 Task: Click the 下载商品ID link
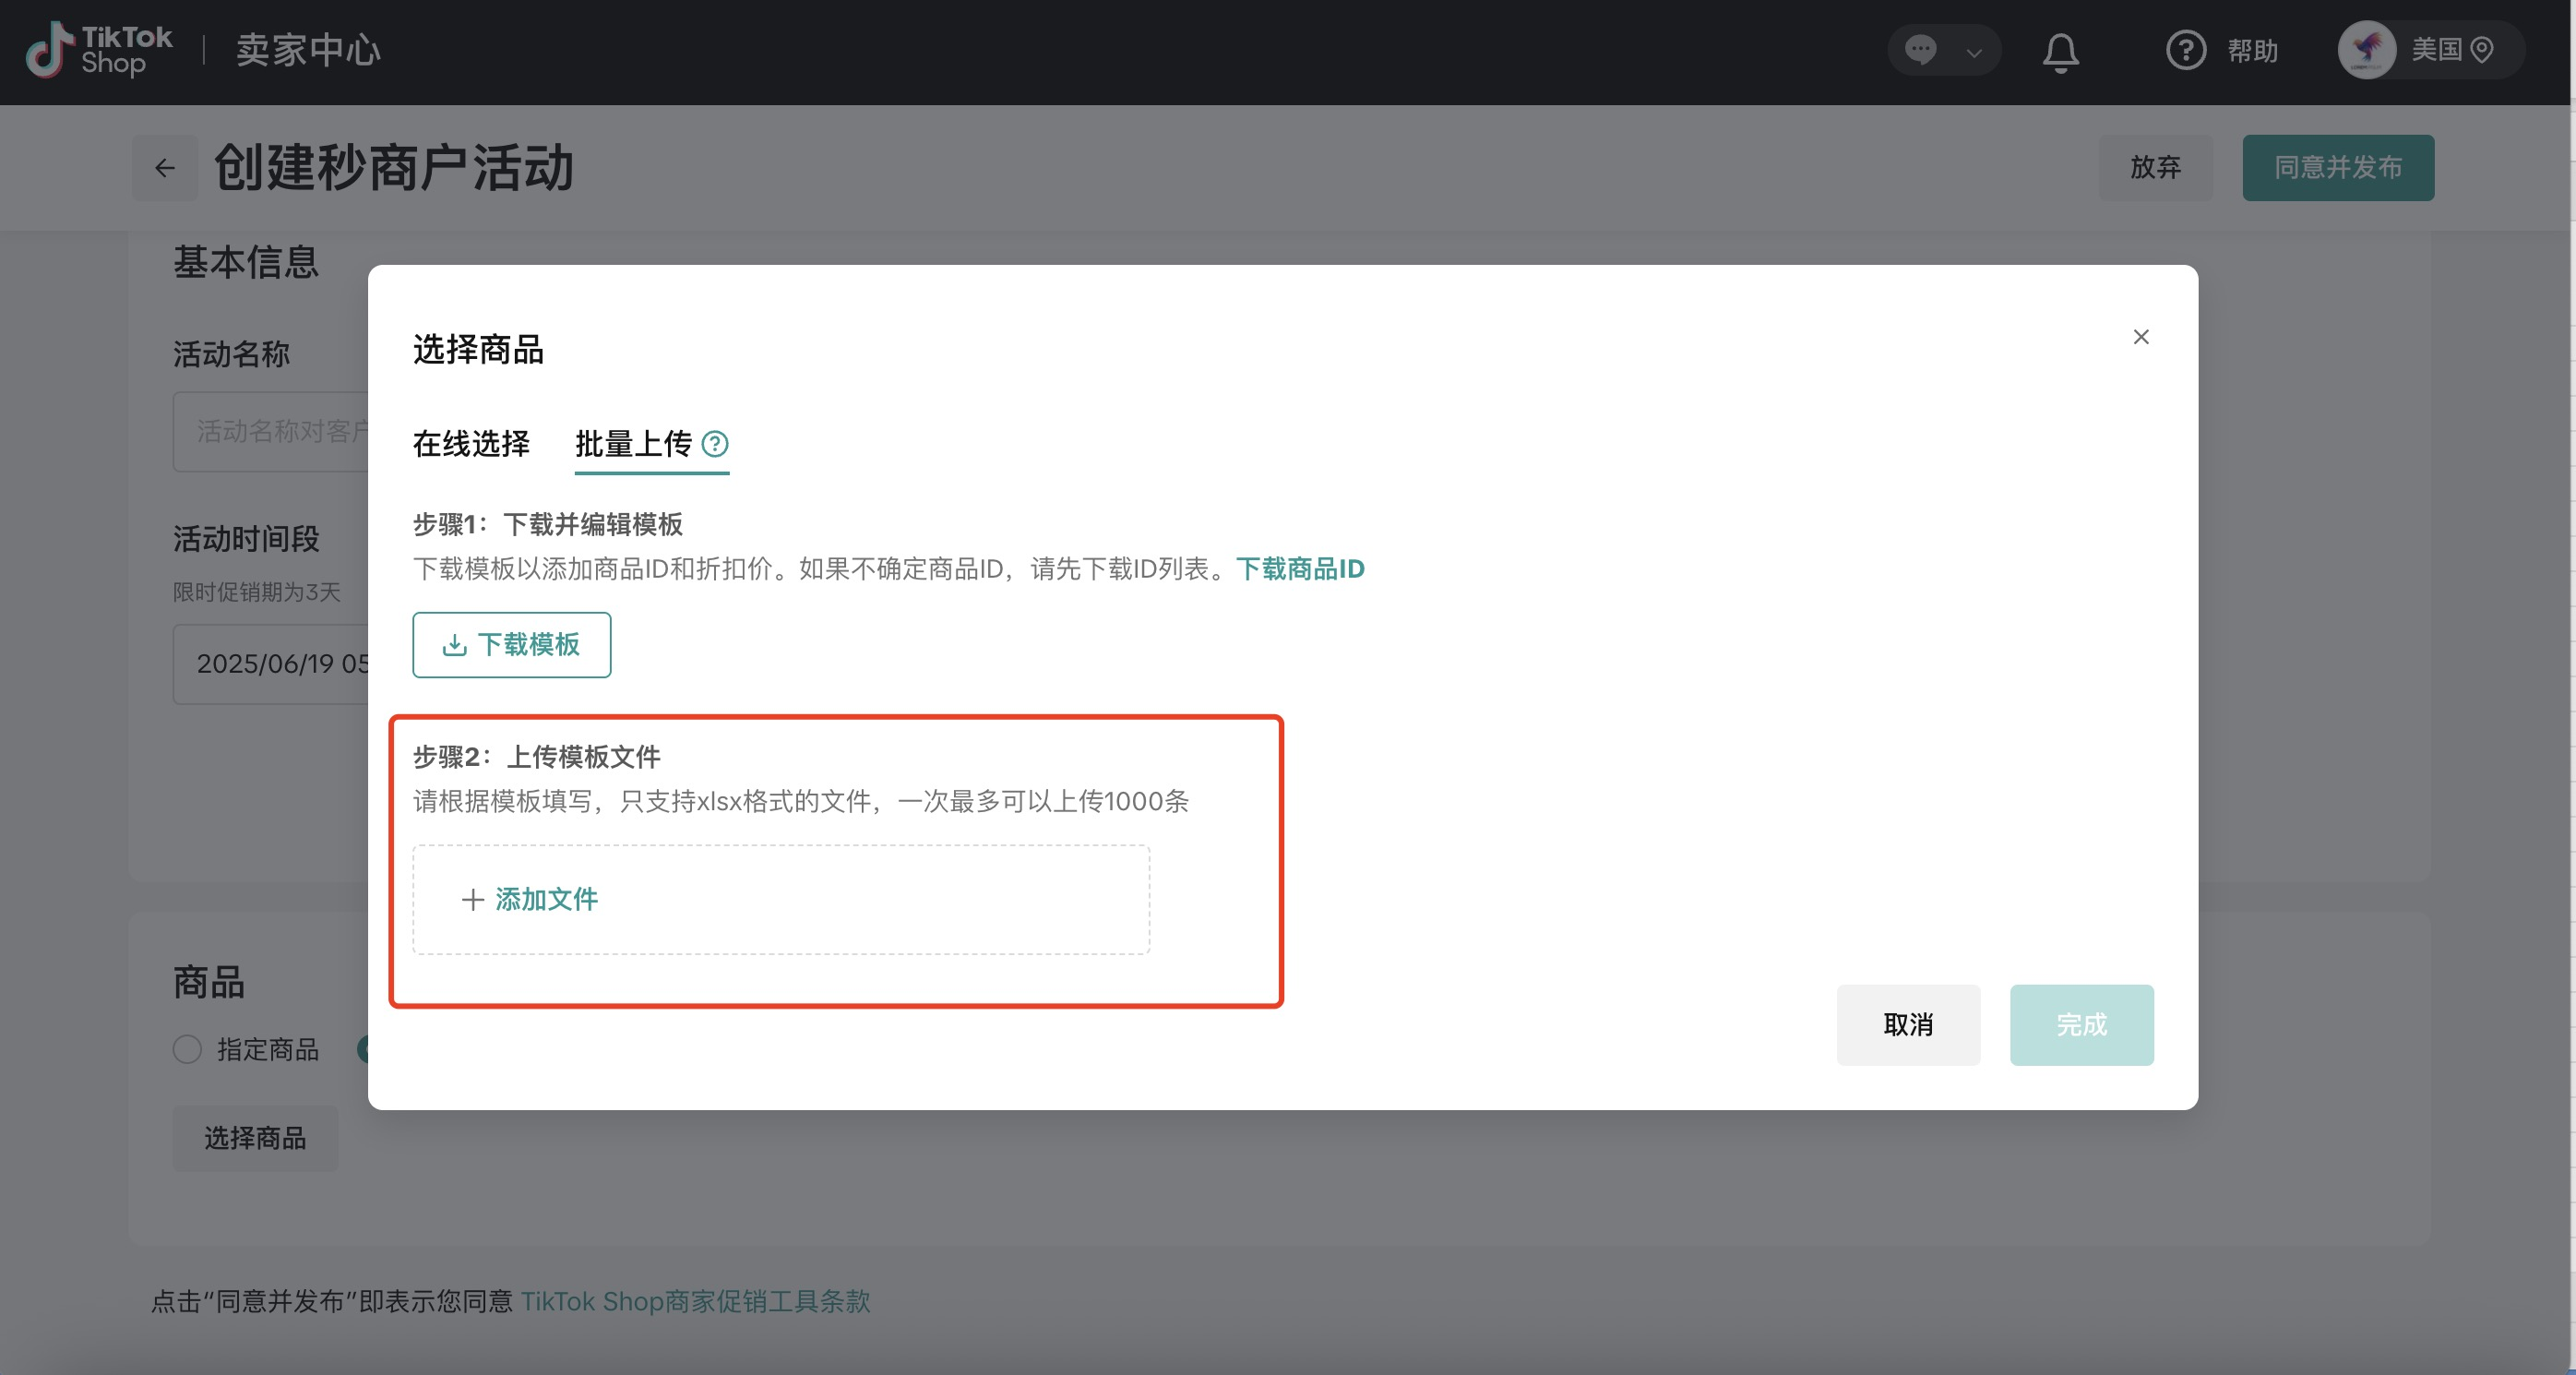(1300, 569)
